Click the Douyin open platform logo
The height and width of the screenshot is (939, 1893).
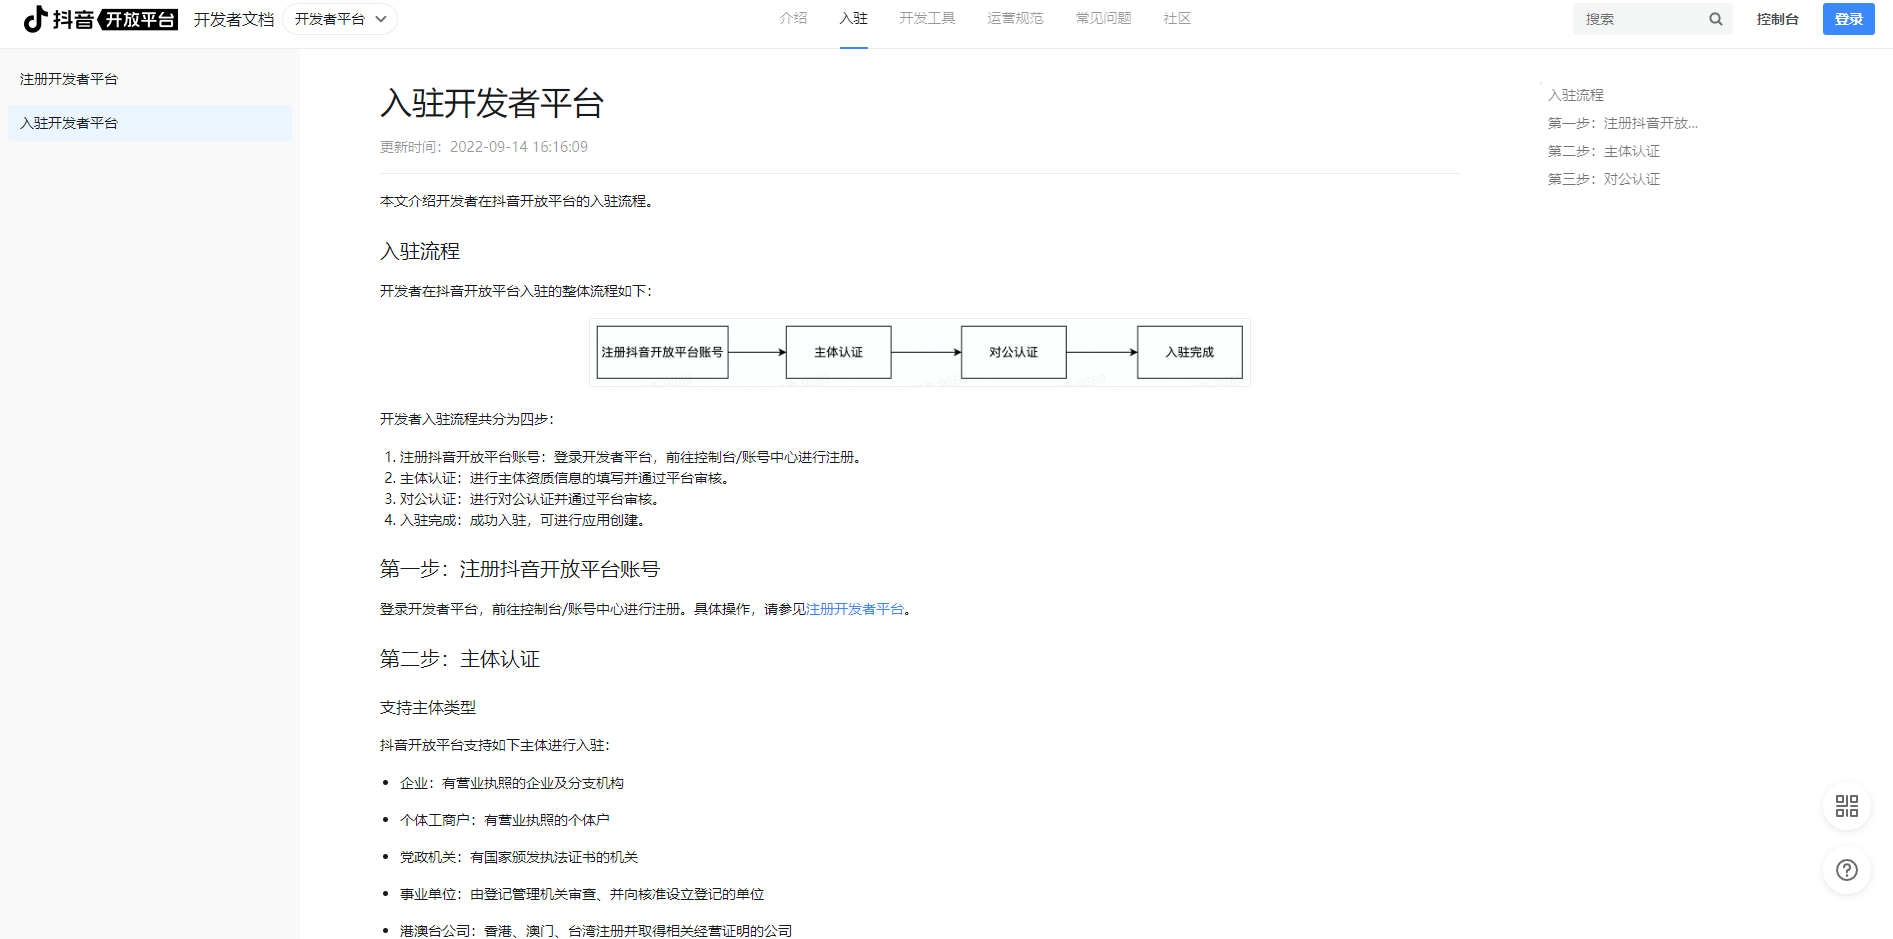coord(100,19)
